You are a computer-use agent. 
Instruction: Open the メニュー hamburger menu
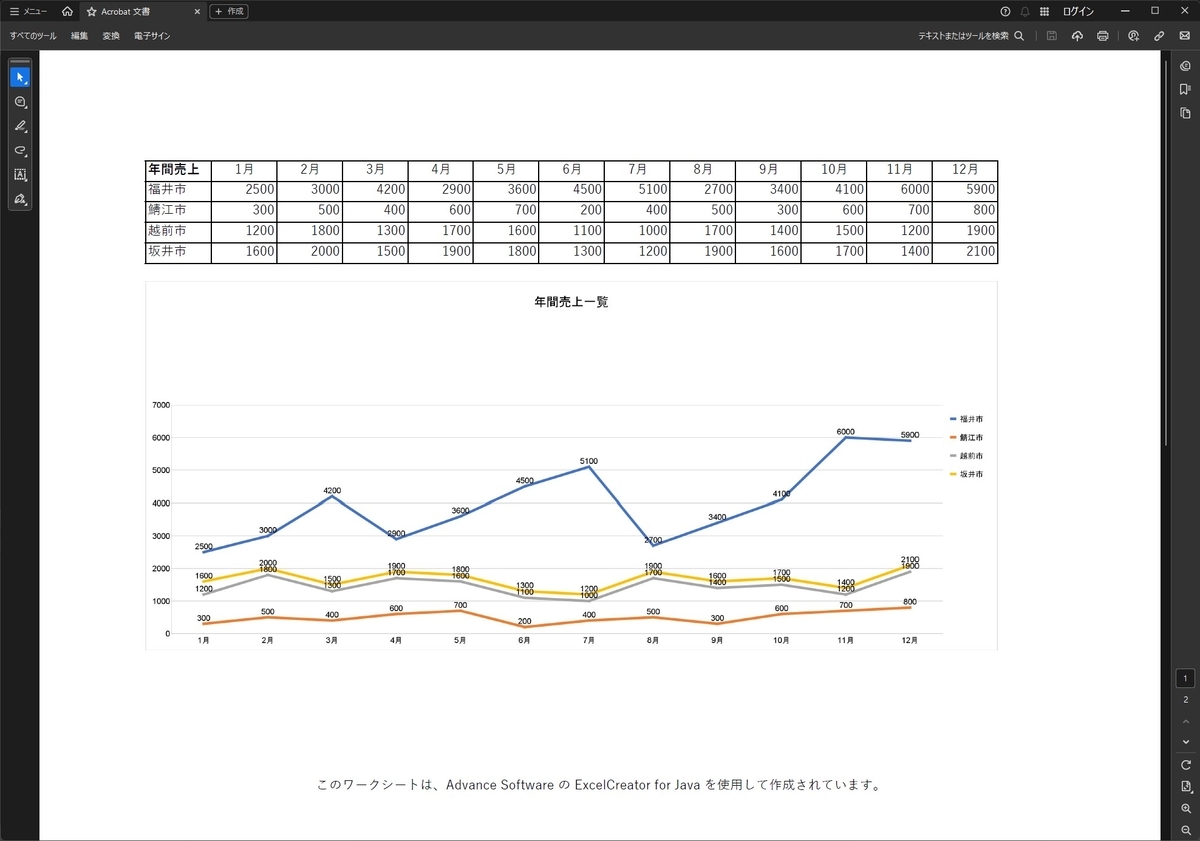click(24, 11)
